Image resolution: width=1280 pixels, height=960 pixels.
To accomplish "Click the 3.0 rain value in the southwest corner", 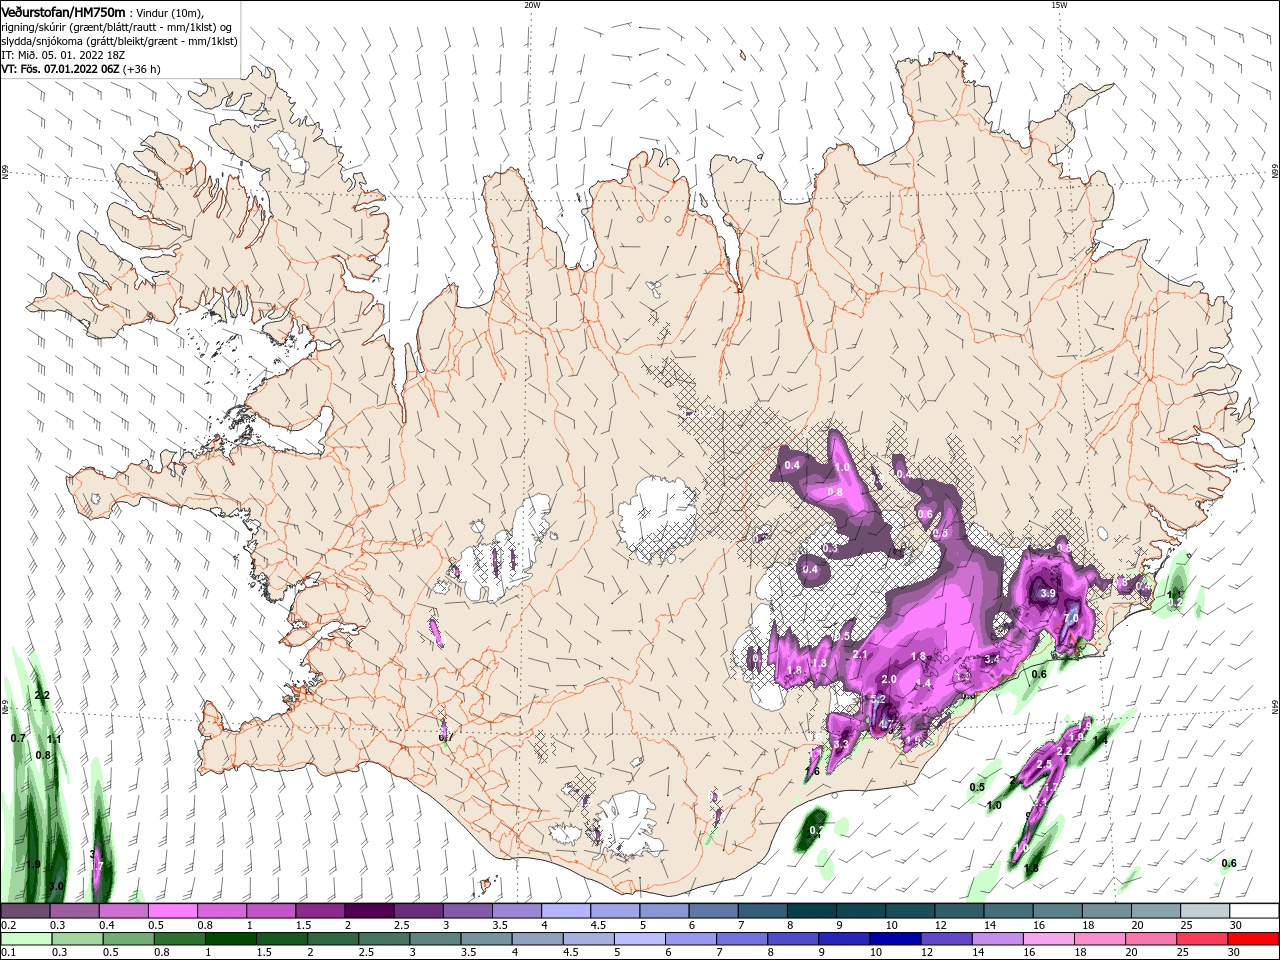I will (x=56, y=886).
